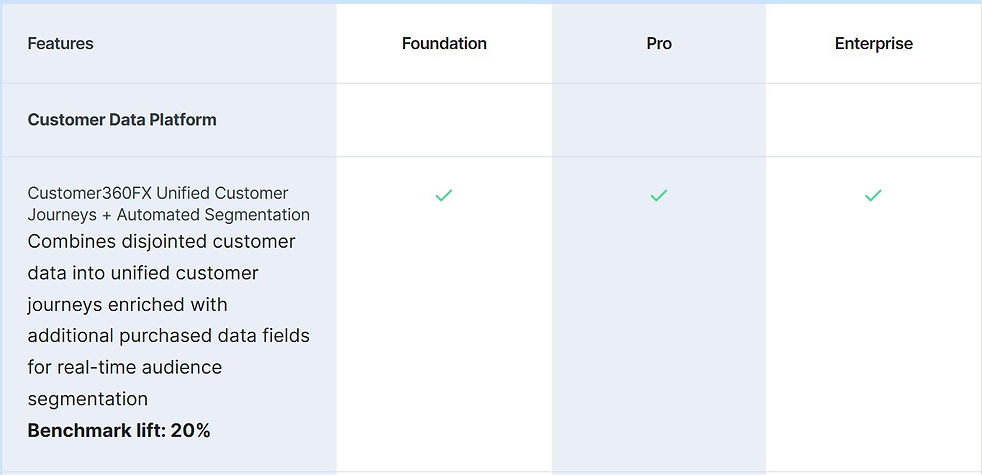Viewport: 982px width, 475px height.
Task: Click the "data into unified customer" line
Action: click(x=143, y=273)
